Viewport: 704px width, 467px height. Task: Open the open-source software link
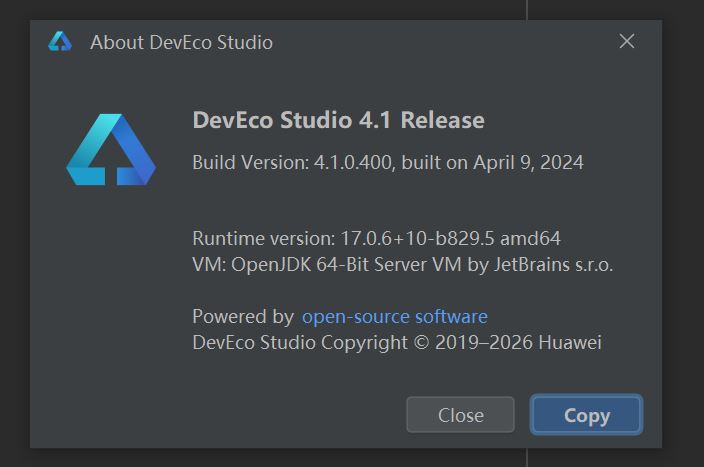pos(395,317)
